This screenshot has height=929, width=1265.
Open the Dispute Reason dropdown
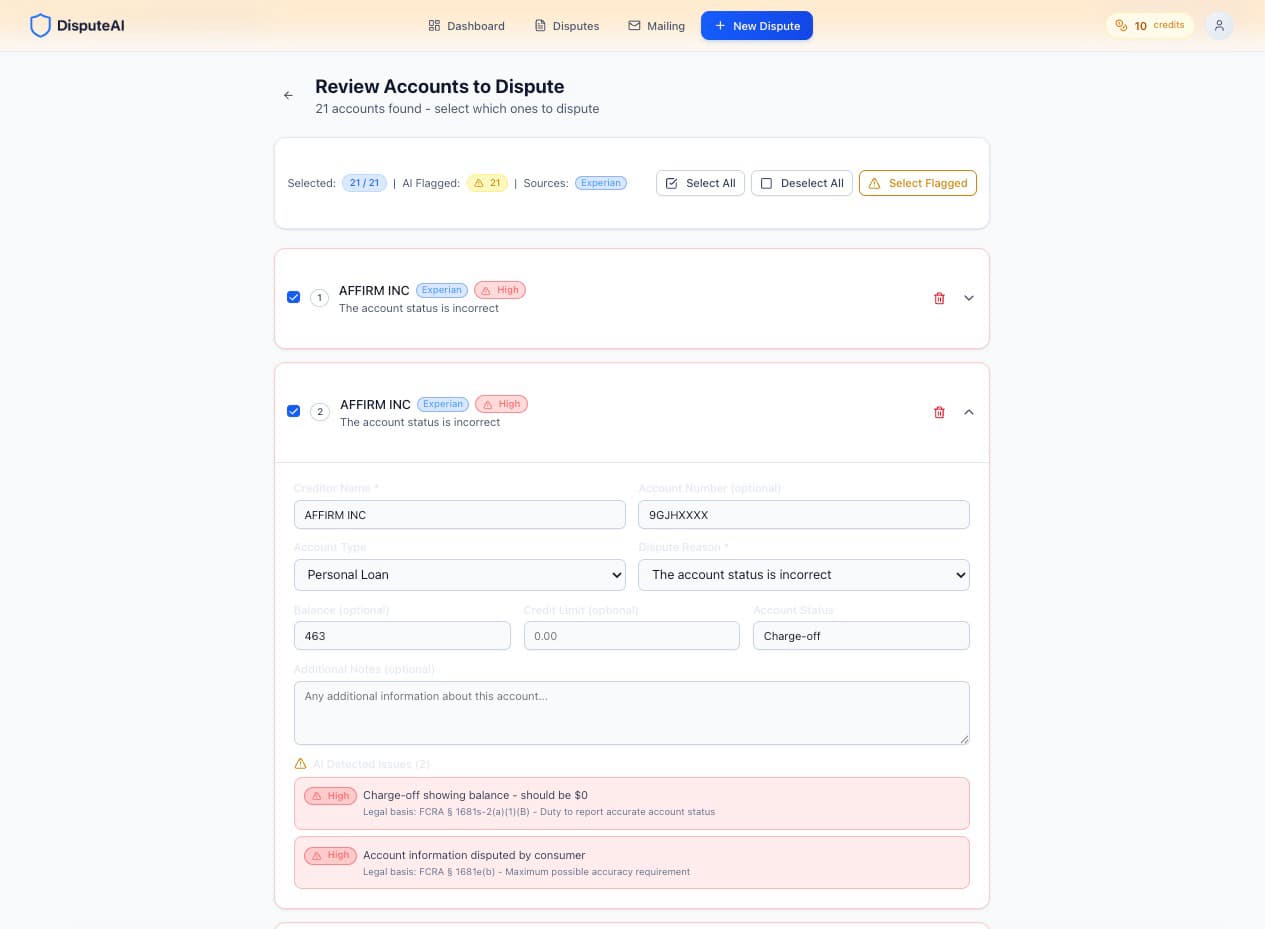803,574
